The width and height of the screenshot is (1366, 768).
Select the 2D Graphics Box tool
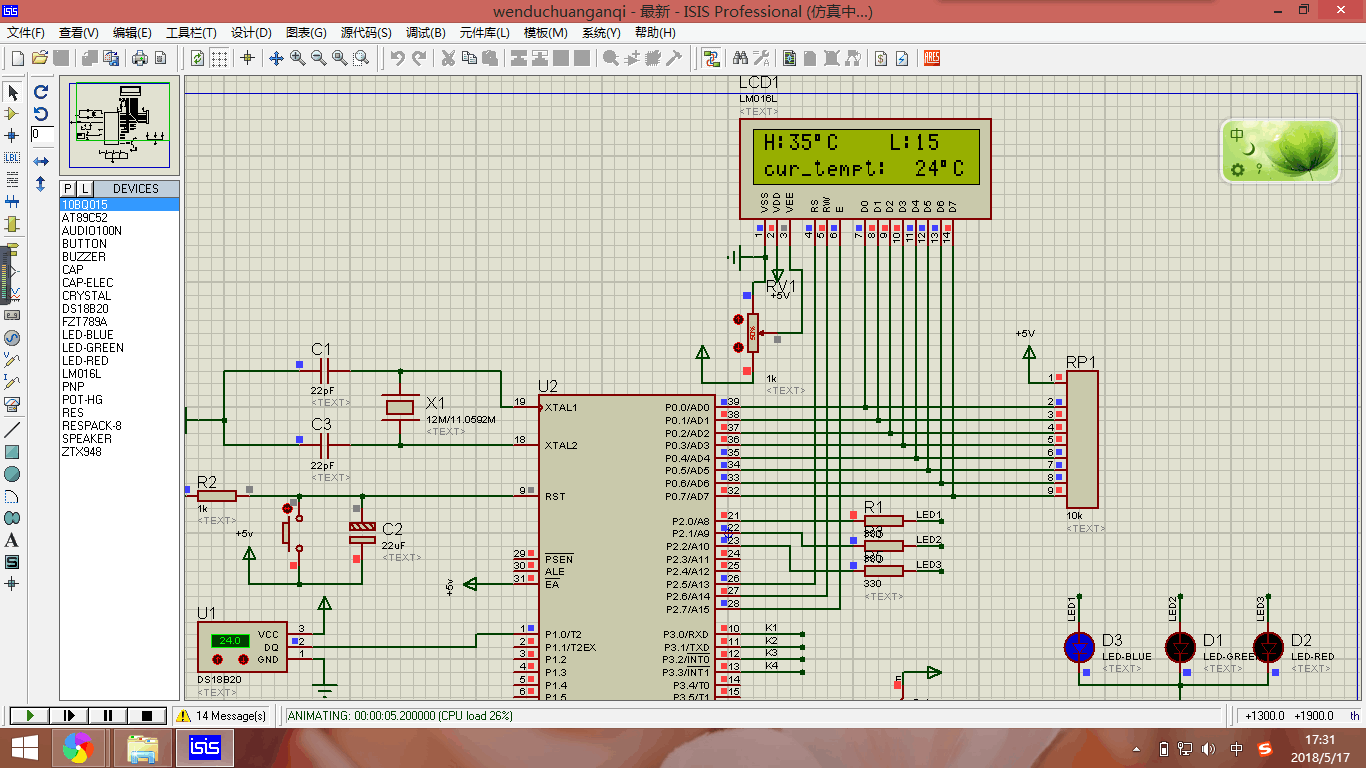tap(13, 452)
